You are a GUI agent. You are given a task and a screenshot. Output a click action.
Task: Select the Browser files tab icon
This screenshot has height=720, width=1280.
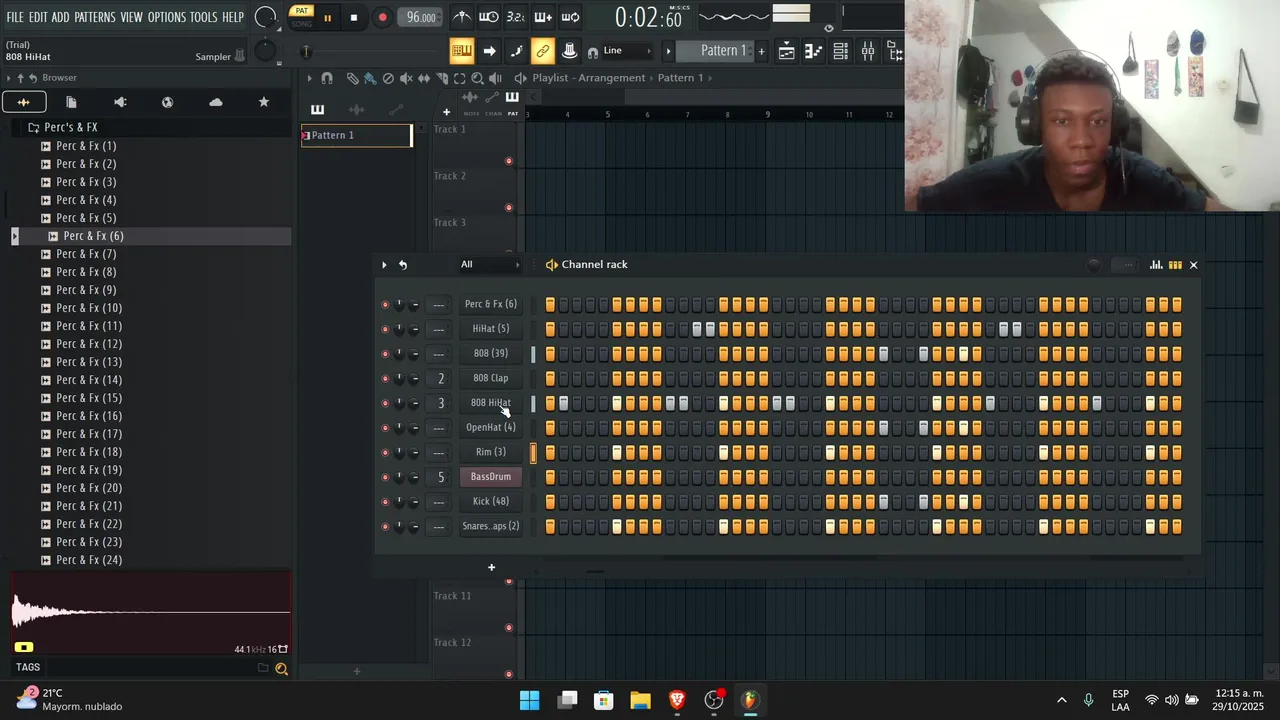point(71,102)
